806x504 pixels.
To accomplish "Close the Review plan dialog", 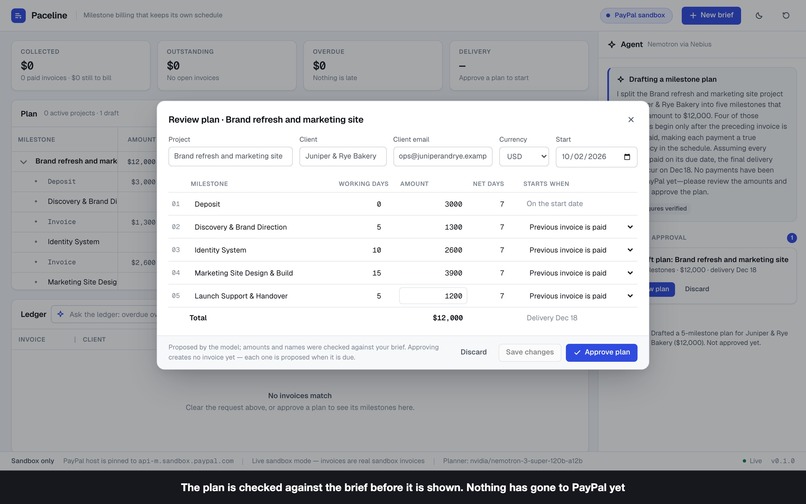I will coord(631,119).
